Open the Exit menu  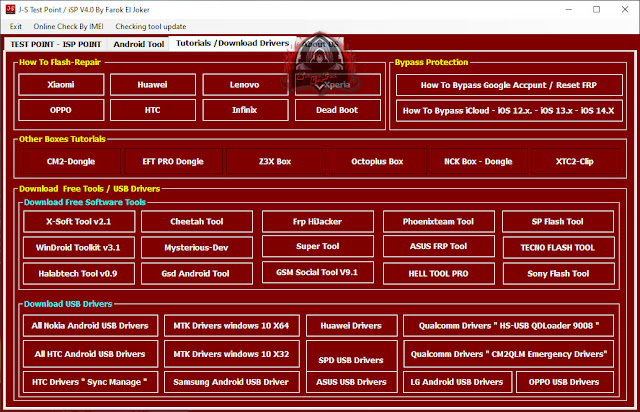pyautogui.click(x=16, y=27)
